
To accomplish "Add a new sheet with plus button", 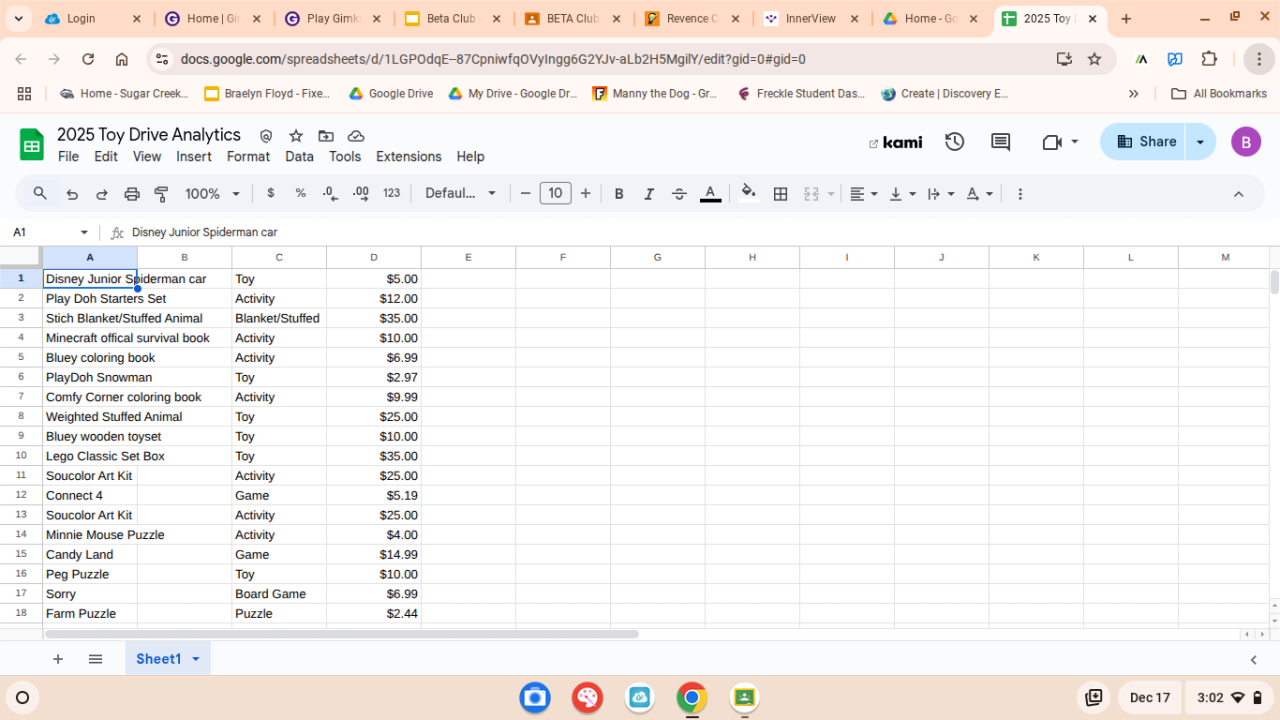I will click(x=58, y=659).
